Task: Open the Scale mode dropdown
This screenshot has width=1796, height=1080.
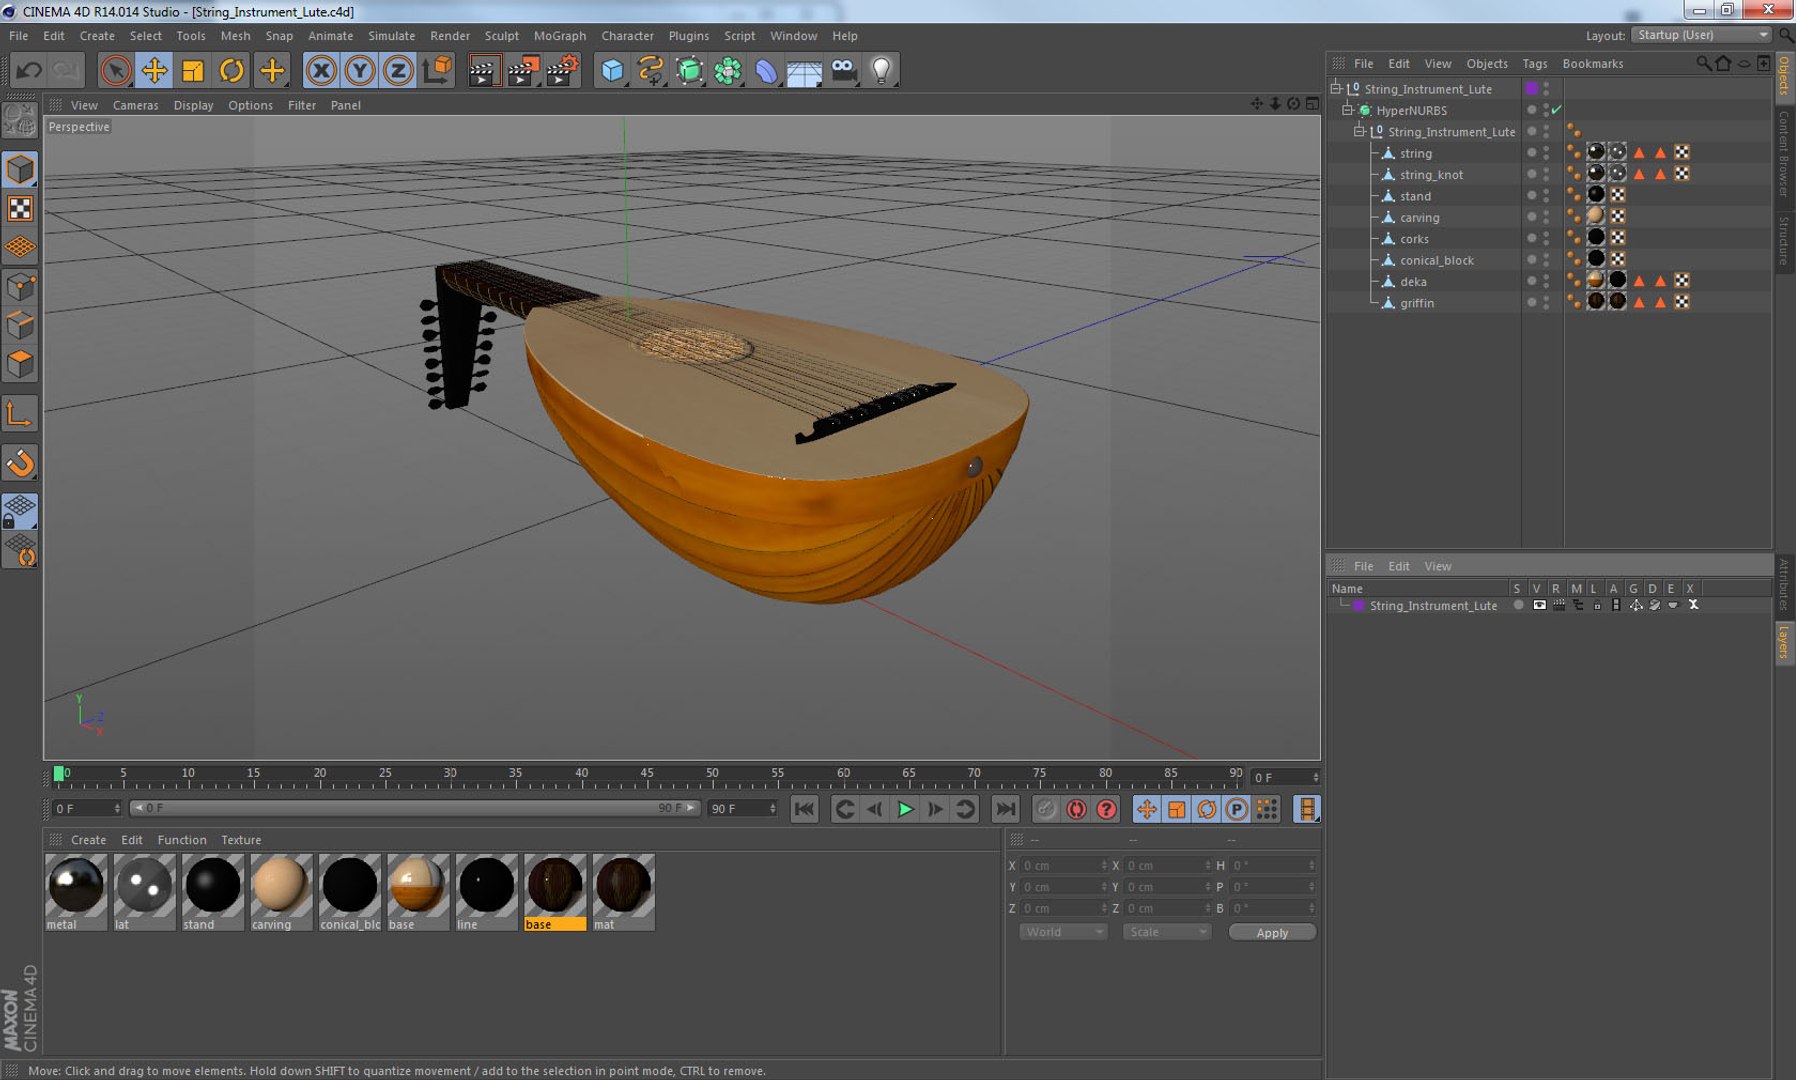Action: click(x=1167, y=932)
